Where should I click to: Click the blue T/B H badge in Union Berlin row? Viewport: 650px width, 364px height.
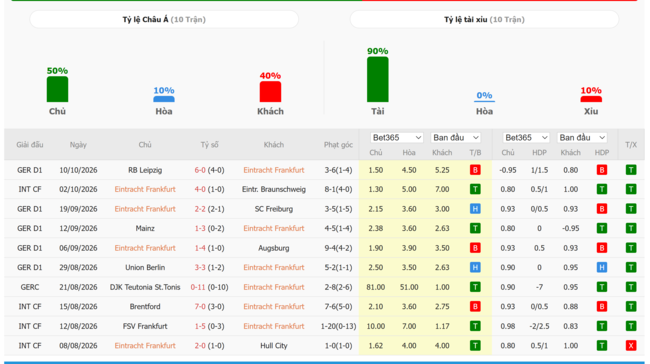[x=475, y=267]
